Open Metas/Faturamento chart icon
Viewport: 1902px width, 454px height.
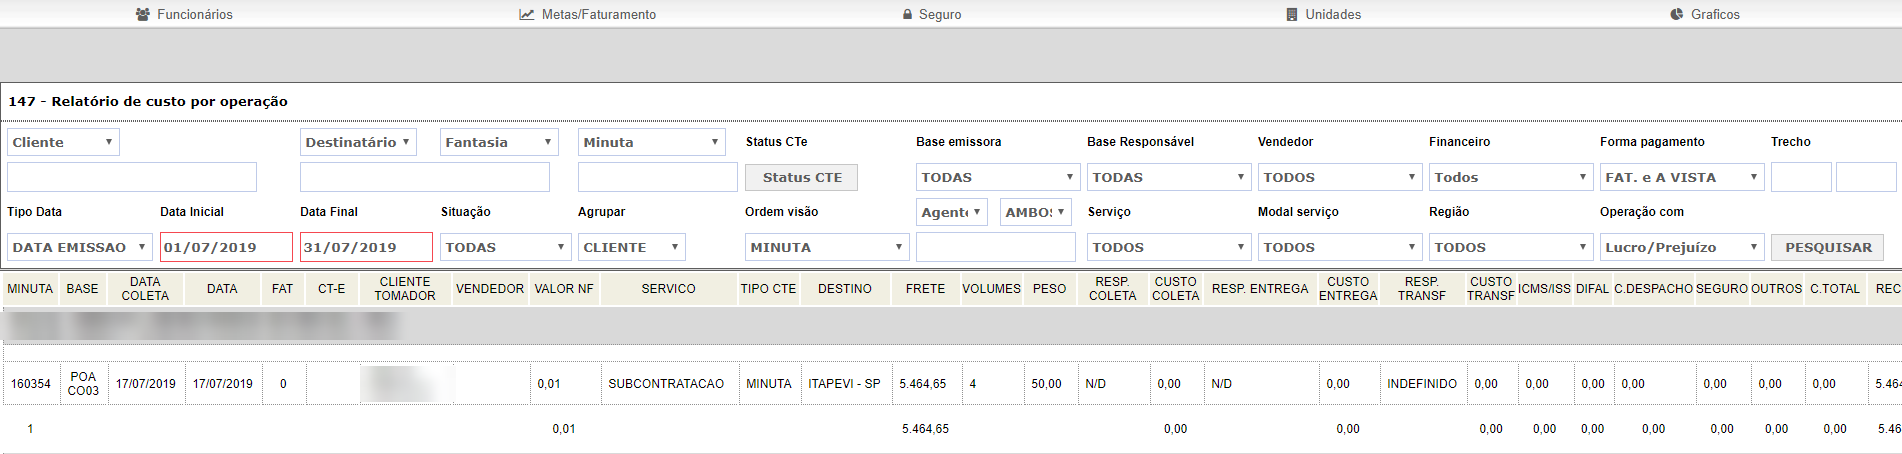click(527, 15)
